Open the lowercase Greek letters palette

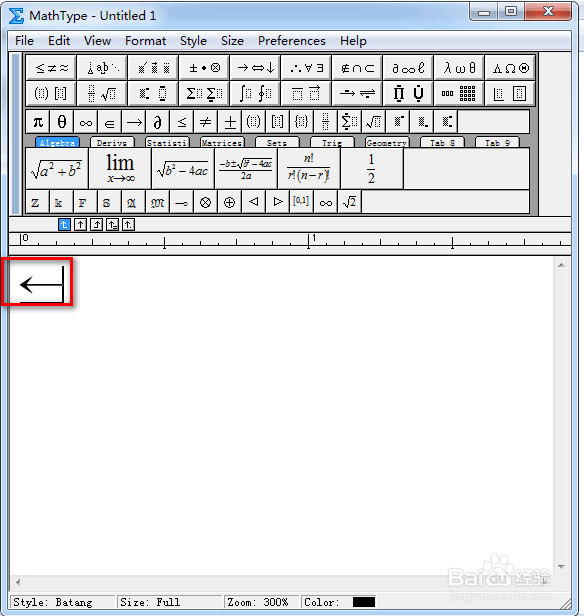(x=460, y=68)
